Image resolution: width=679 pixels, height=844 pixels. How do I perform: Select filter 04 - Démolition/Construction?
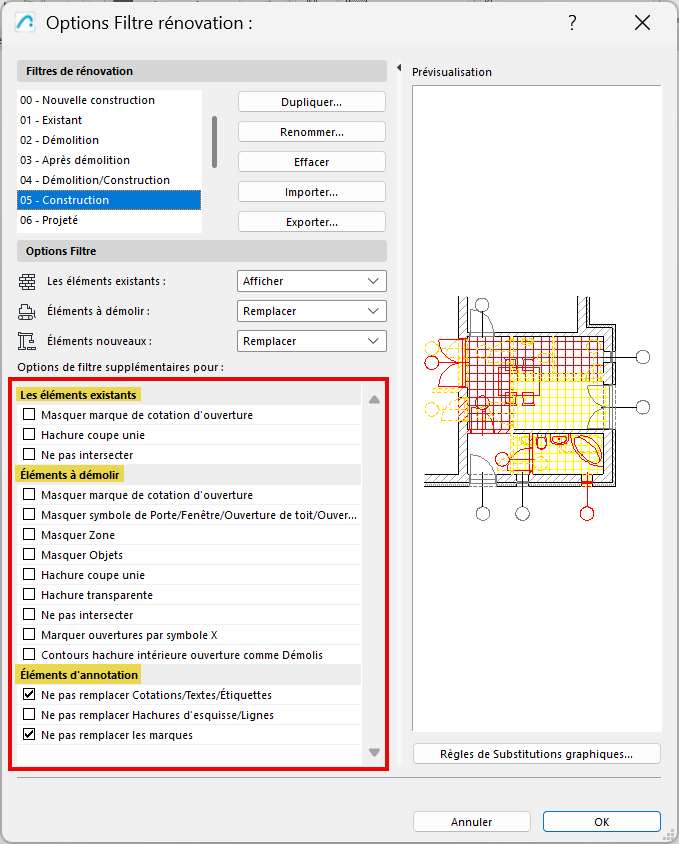[109, 180]
